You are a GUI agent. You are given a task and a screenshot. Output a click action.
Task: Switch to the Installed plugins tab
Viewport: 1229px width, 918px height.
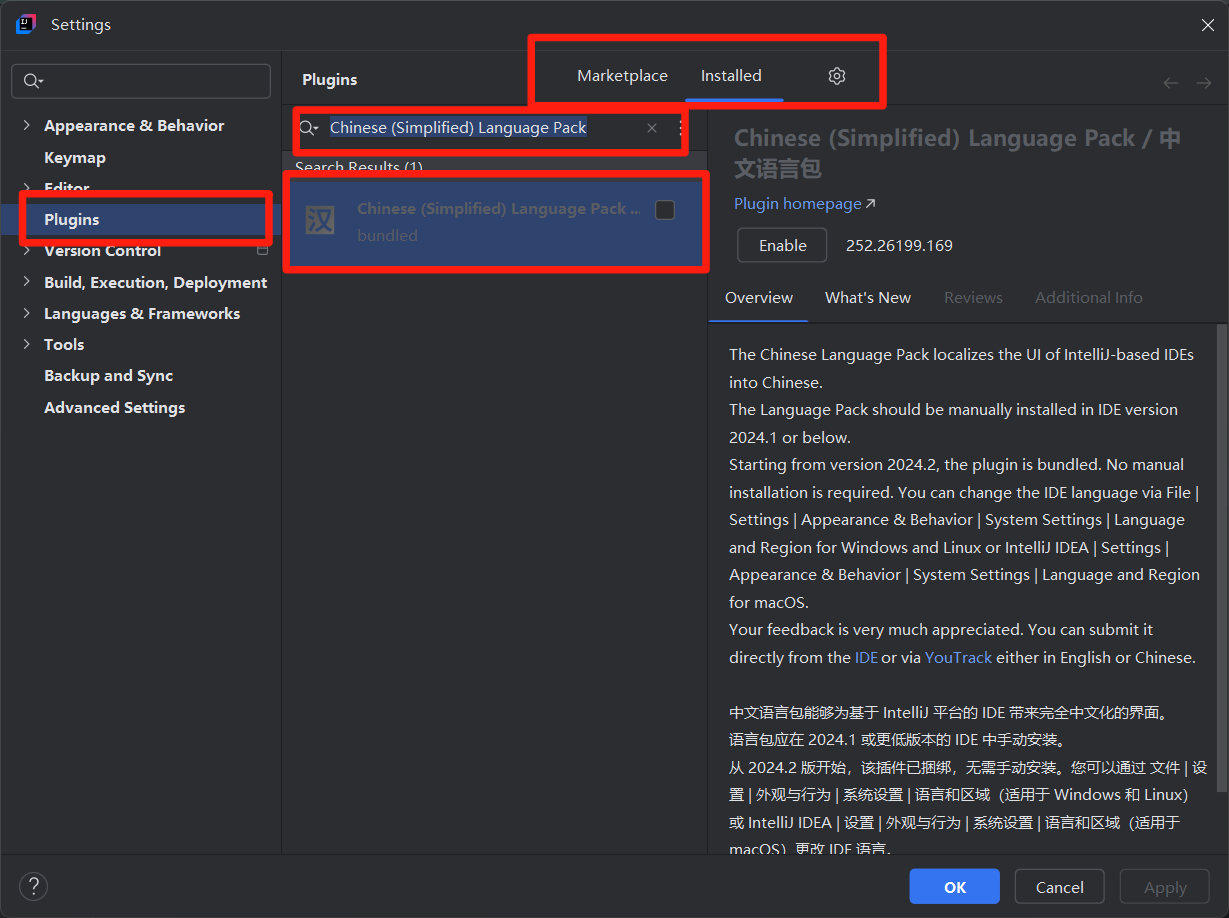coord(731,76)
